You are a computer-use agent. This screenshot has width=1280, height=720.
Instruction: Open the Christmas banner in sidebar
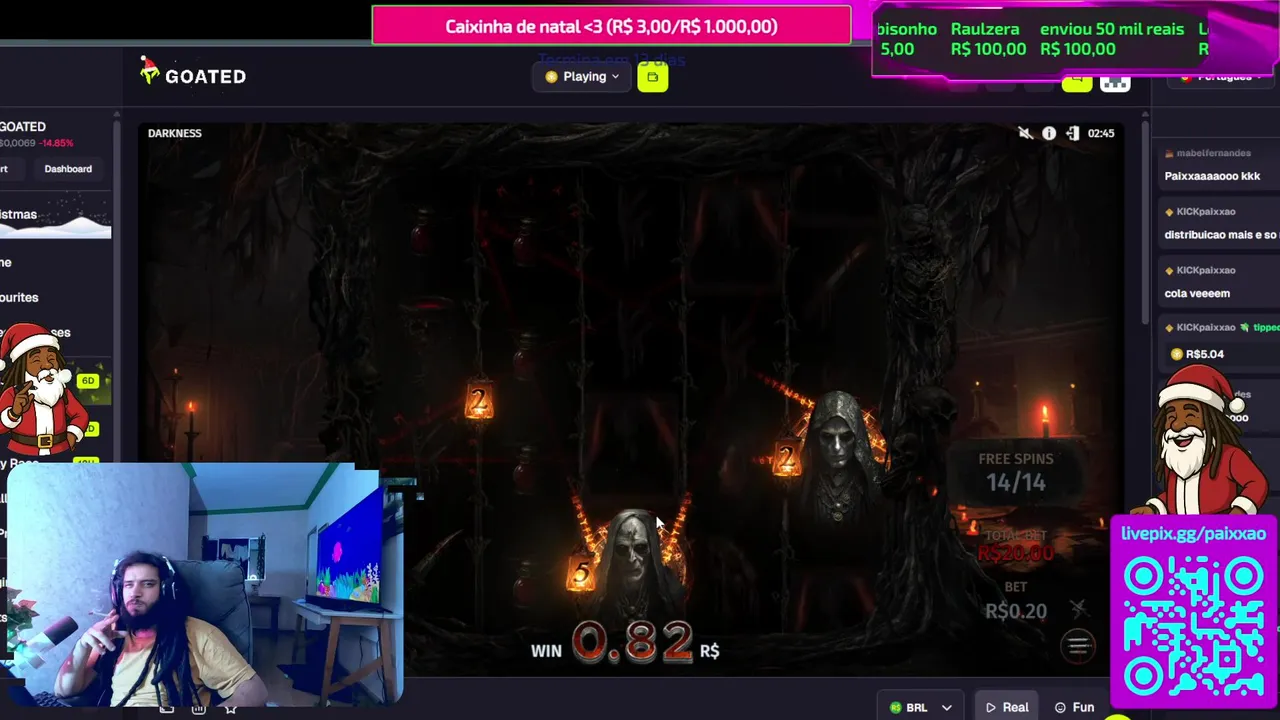coord(55,216)
